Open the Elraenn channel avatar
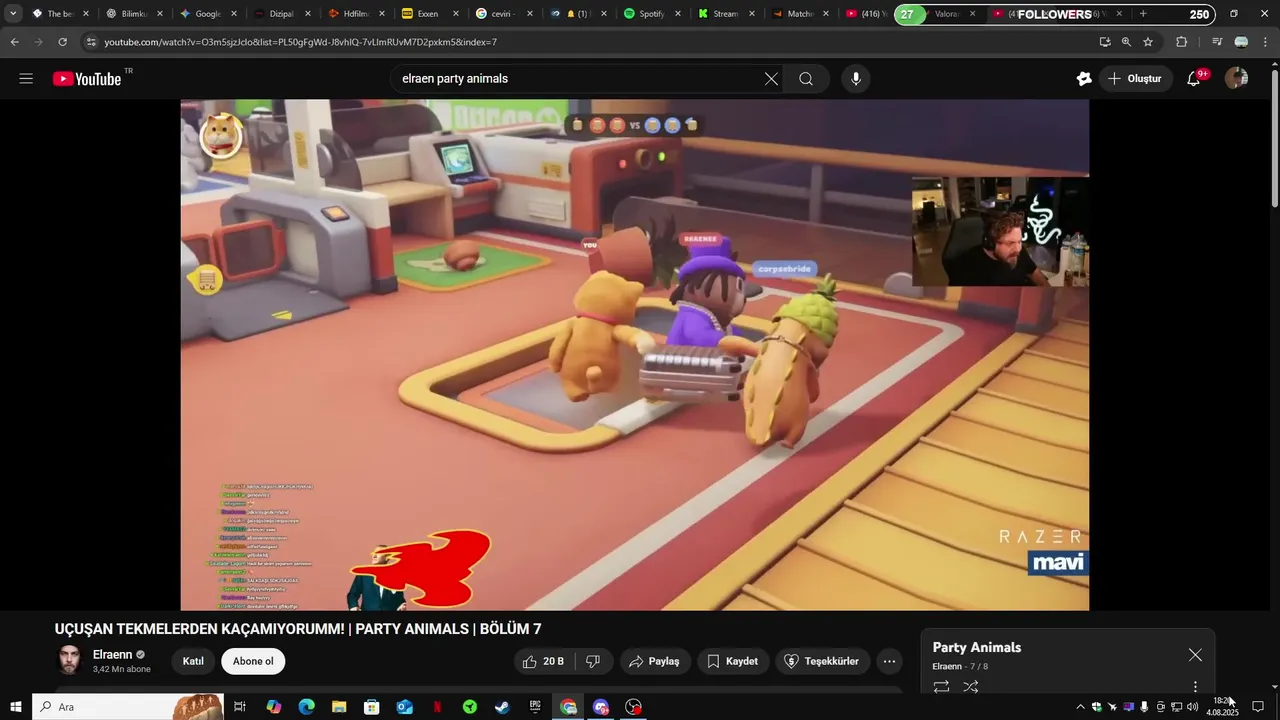The height and width of the screenshot is (720, 1280). [69, 661]
